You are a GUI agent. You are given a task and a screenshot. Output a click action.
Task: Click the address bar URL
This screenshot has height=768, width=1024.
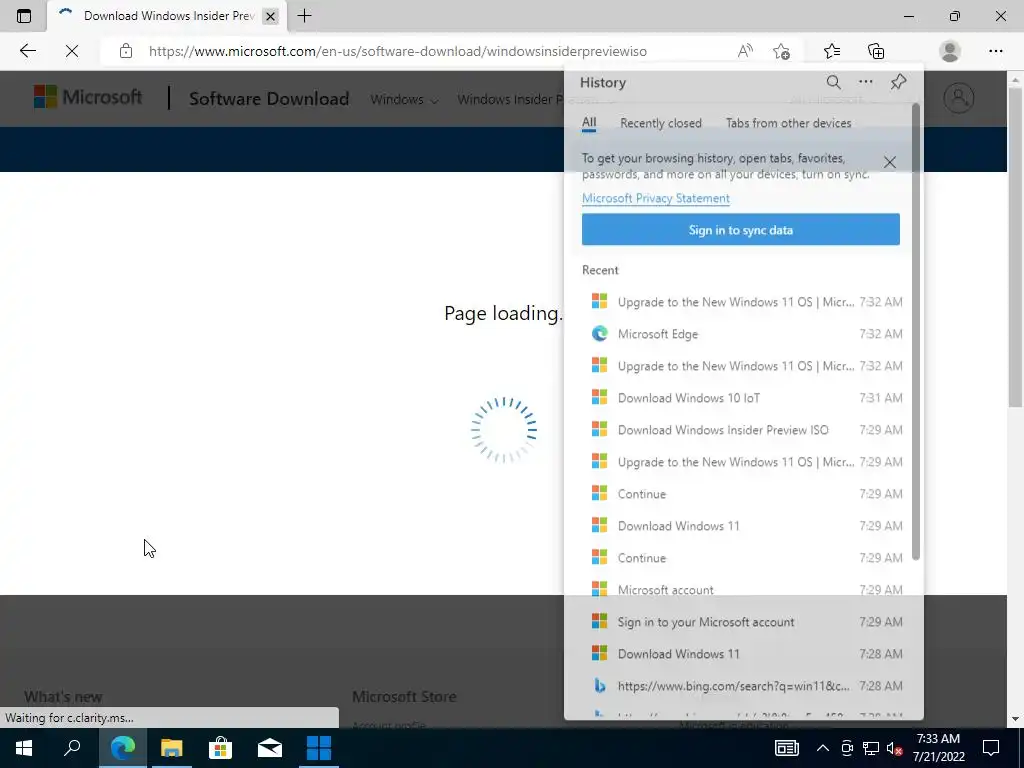click(398, 51)
